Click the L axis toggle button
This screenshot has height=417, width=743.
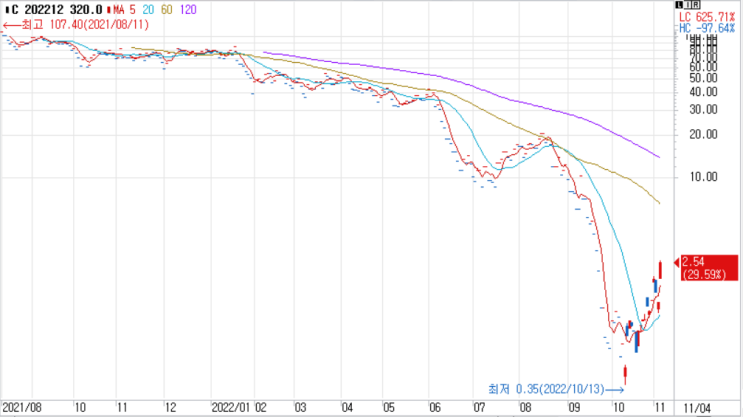680,5
